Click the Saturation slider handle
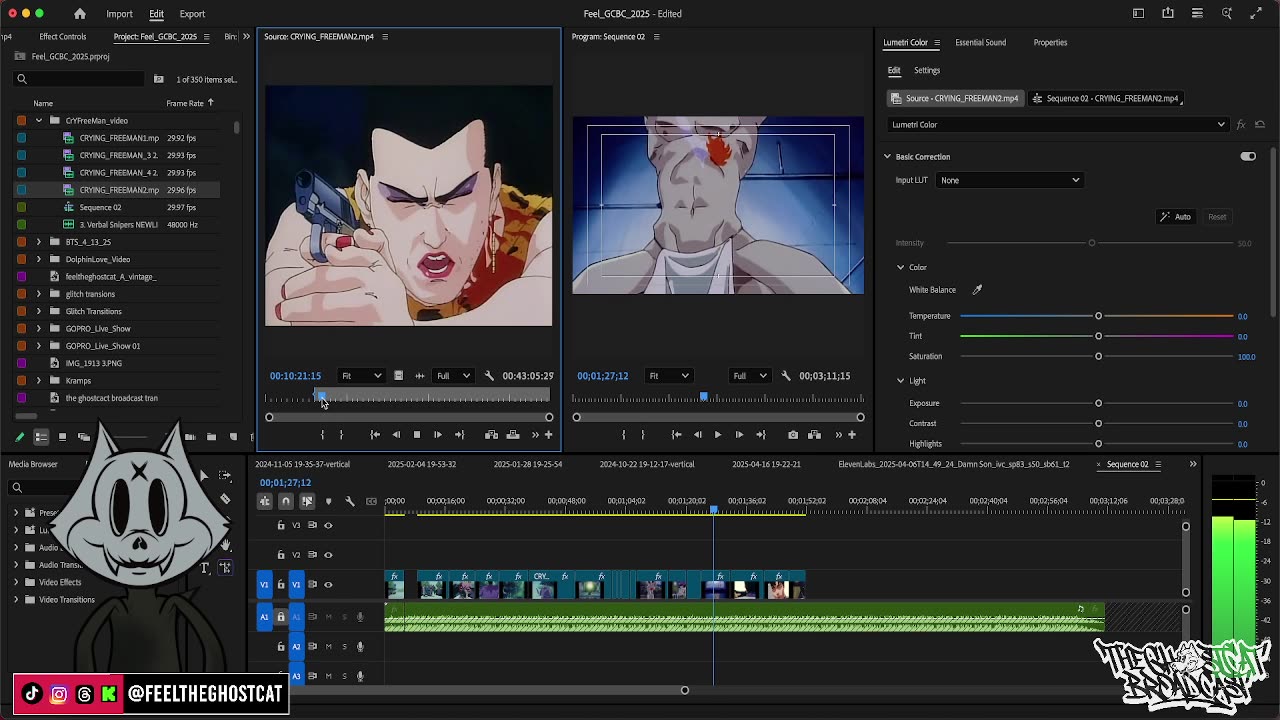 (x=1098, y=357)
